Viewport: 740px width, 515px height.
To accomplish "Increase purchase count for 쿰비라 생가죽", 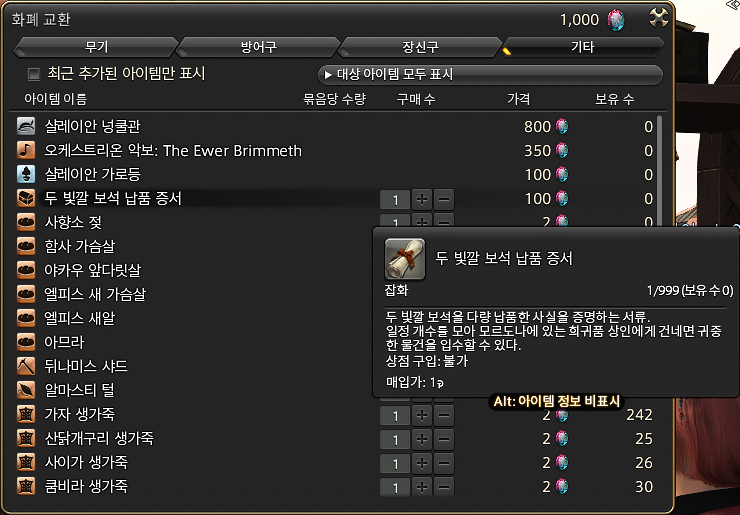I will point(422,487).
